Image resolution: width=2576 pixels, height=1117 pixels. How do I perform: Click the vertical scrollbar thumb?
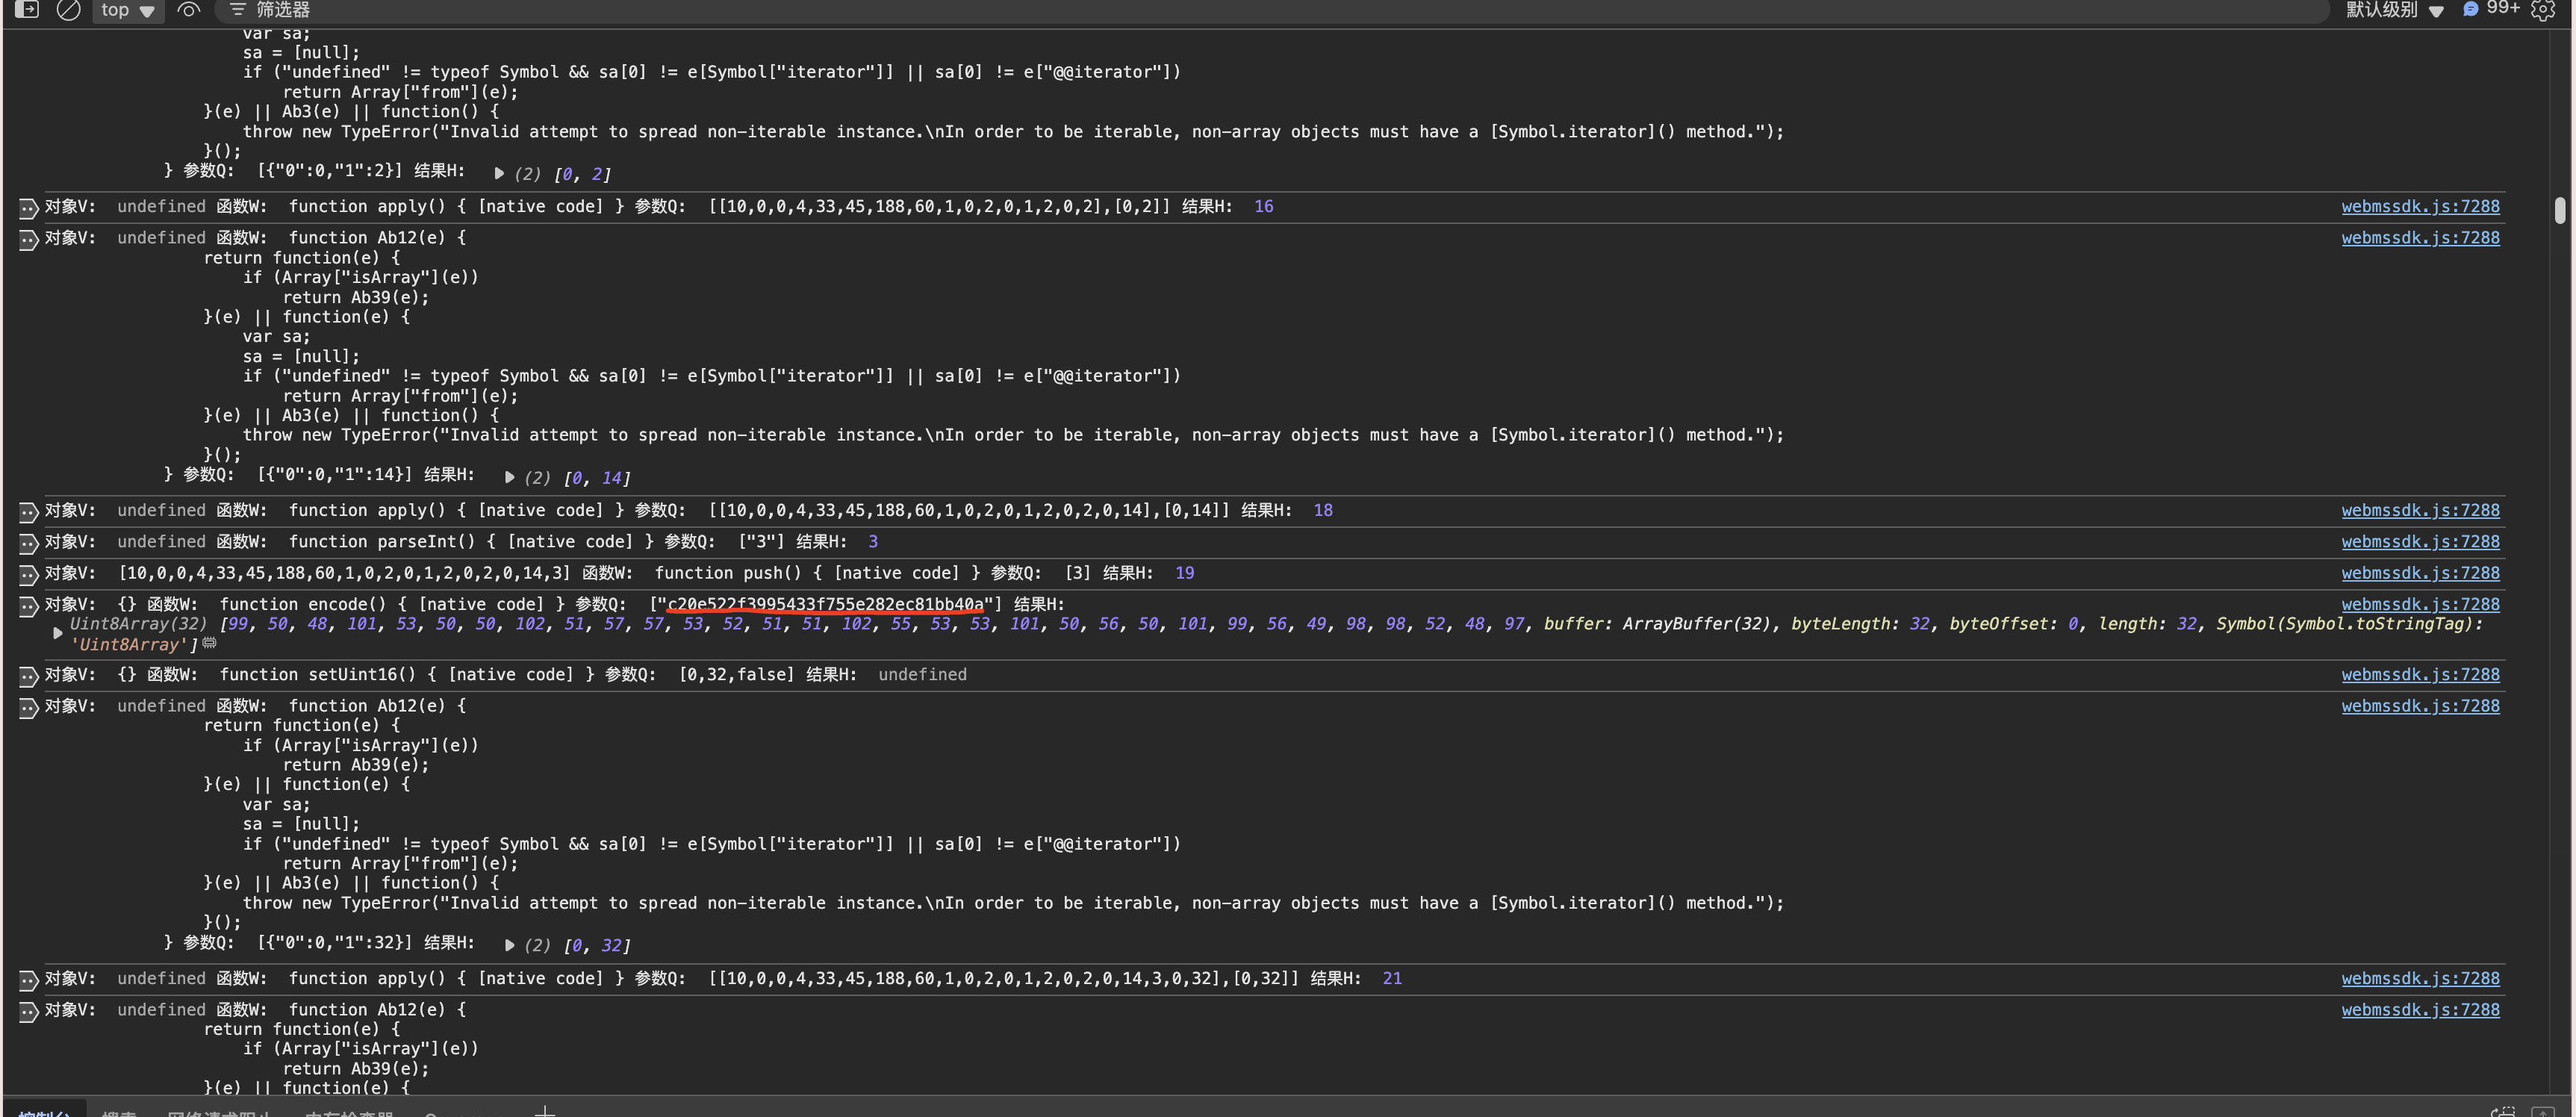tap(2559, 210)
